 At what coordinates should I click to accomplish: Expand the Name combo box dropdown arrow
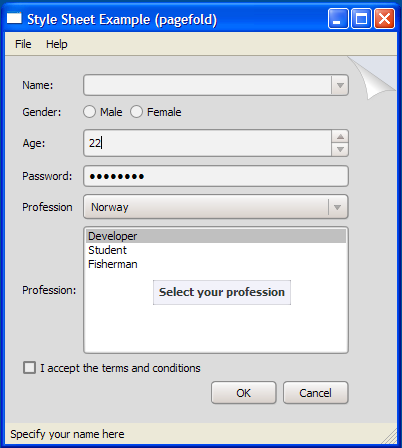340,85
